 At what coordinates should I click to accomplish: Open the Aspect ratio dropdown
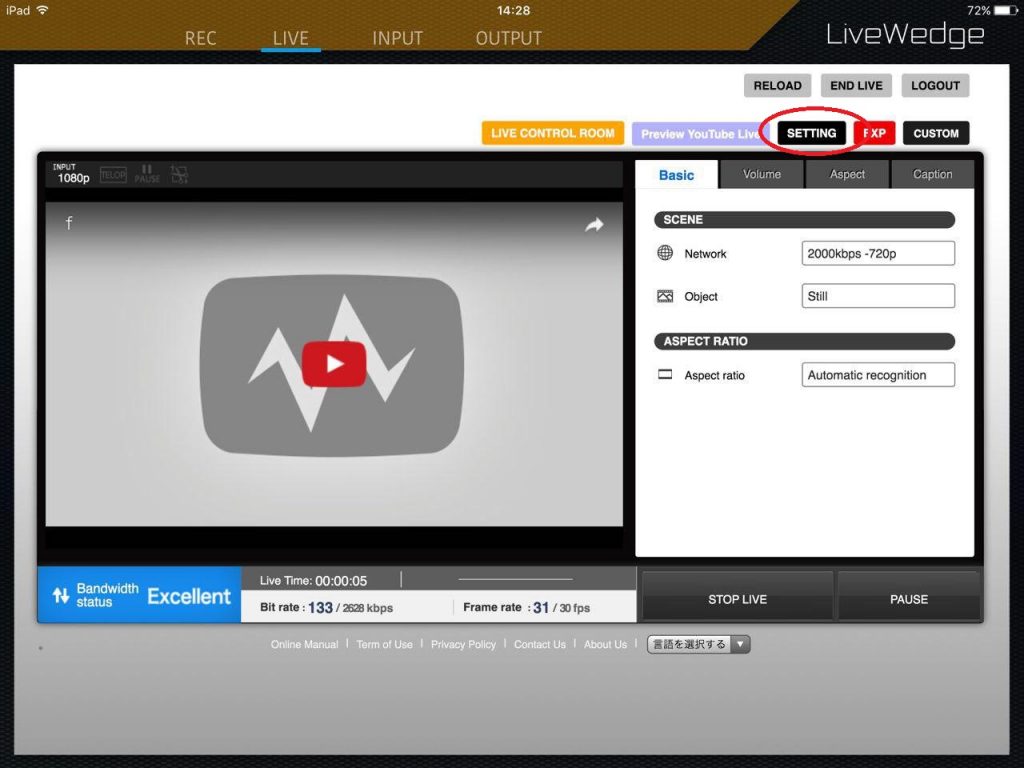click(878, 375)
